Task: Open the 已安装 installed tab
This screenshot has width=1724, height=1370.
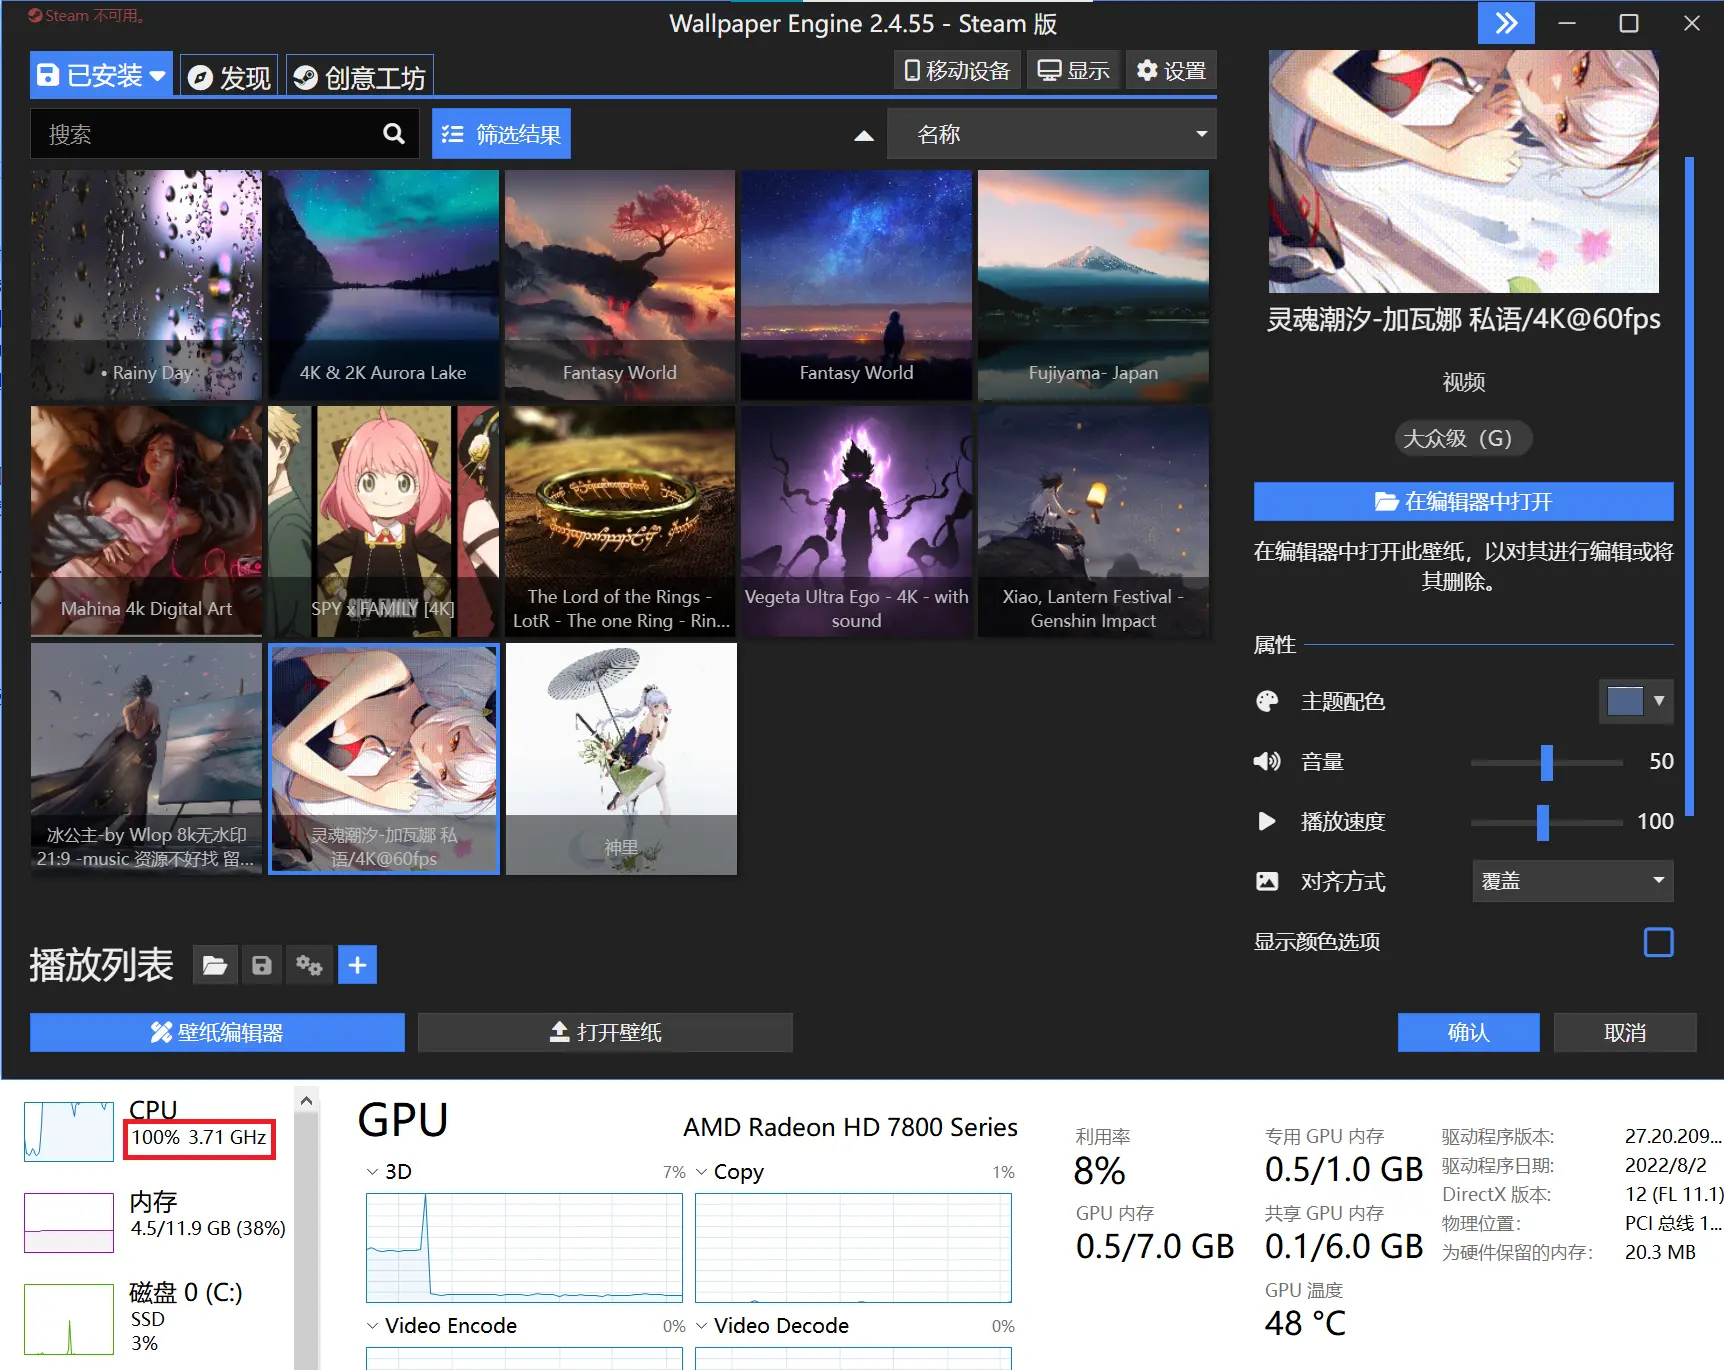Action: pyautogui.click(x=101, y=75)
